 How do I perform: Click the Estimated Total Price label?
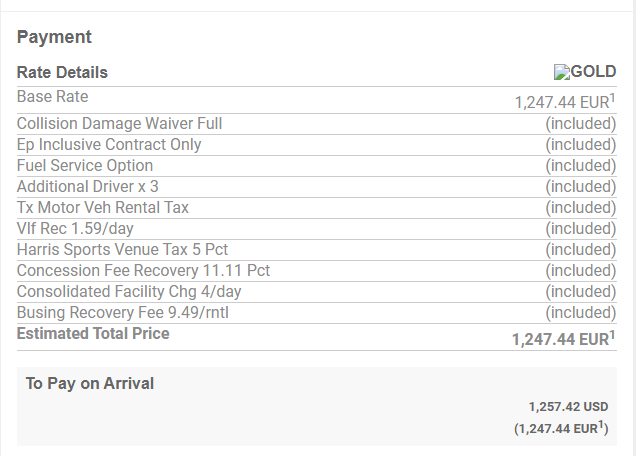pyautogui.click(x=93, y=334)
